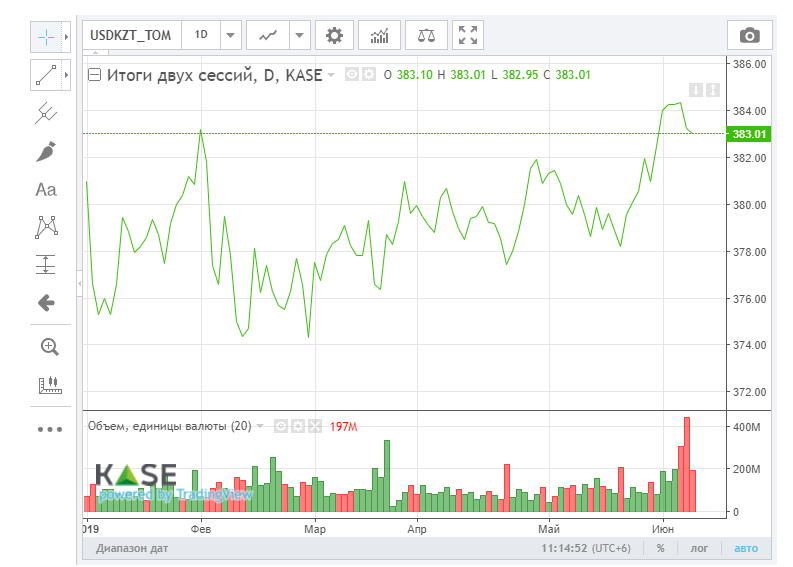Click 'Диапазон дат' date range button
Screen dimensions: 793x567
click(132, 548)
